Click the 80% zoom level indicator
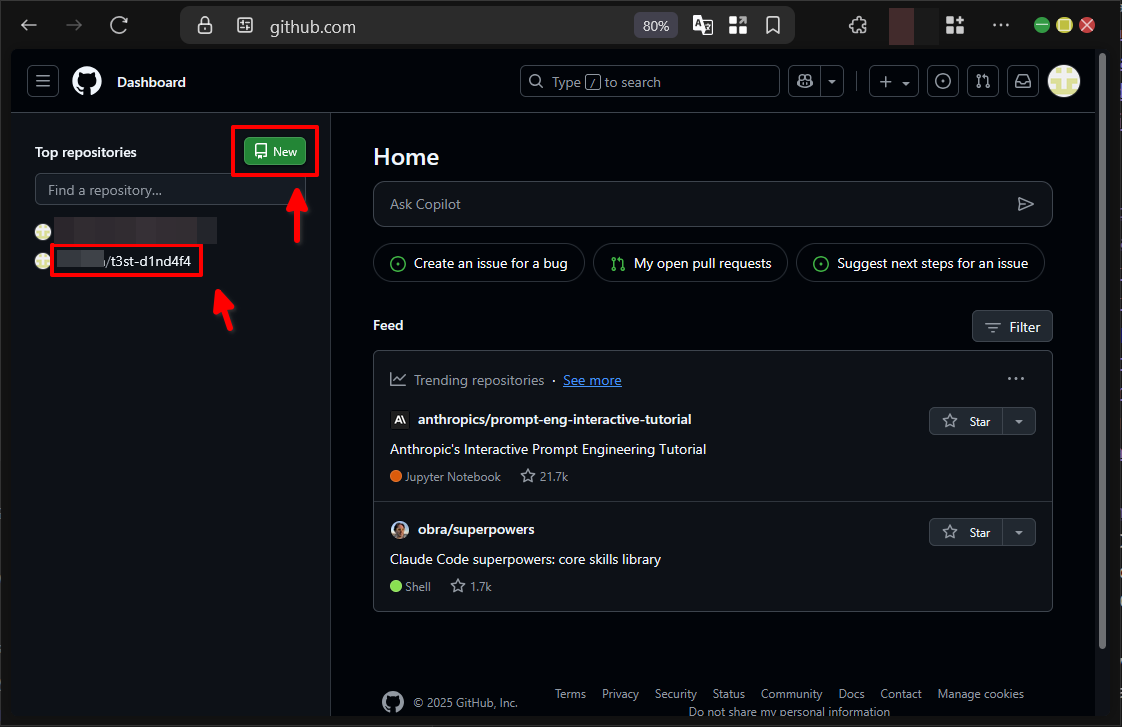Viewport: 1122px width, 727px height. 656,25
